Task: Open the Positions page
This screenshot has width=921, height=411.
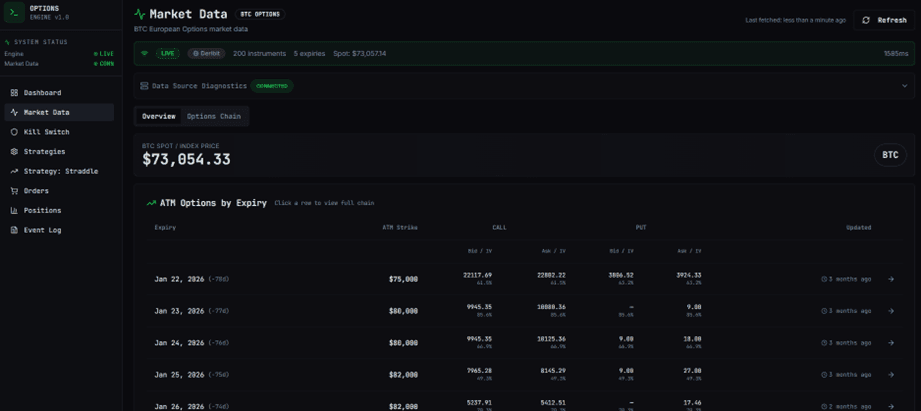Action: (x=59, y=210)
